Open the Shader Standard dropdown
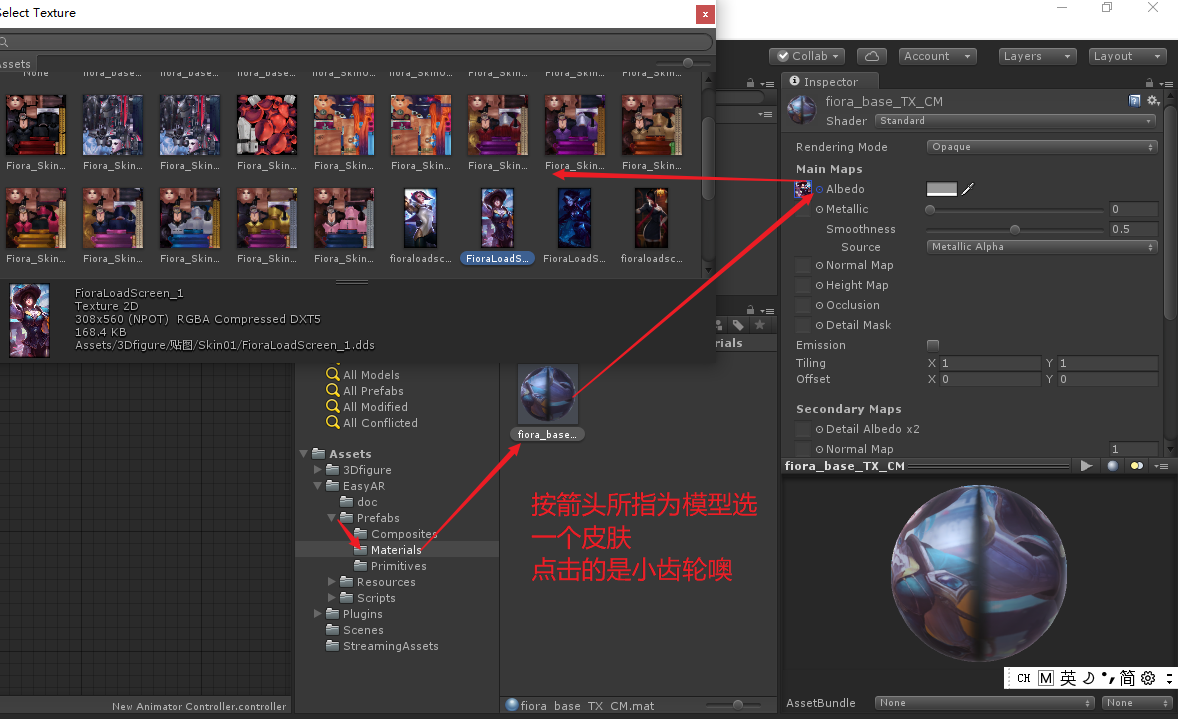Screen dimensions: 1178x719 [x=1015, y=121]
